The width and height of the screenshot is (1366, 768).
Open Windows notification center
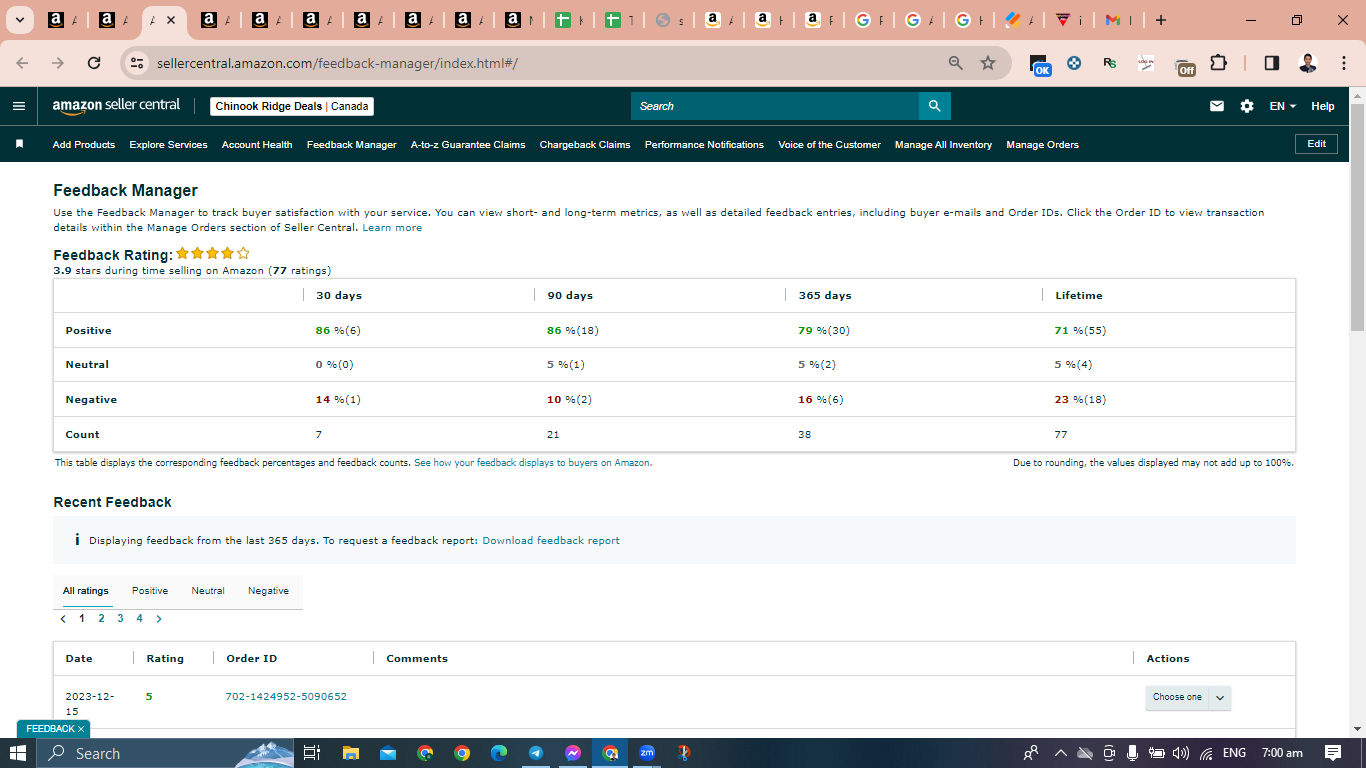click(x=1333, y=753)
